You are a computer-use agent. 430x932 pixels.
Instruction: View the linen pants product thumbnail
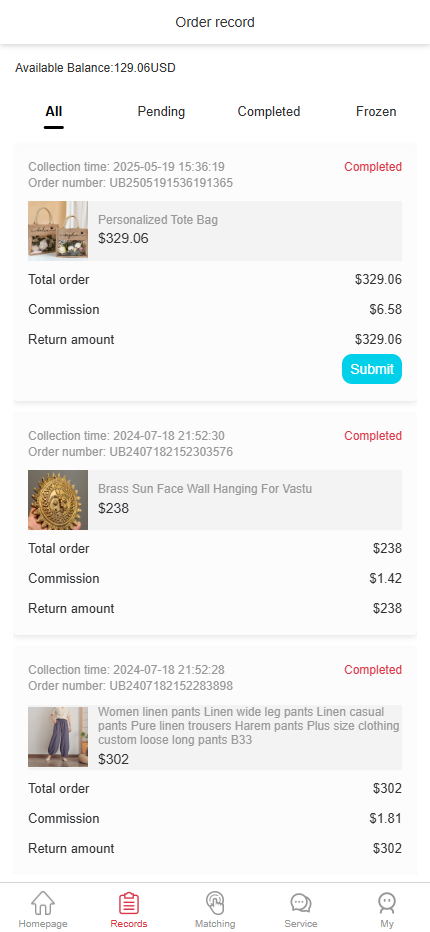pos(58,737)
